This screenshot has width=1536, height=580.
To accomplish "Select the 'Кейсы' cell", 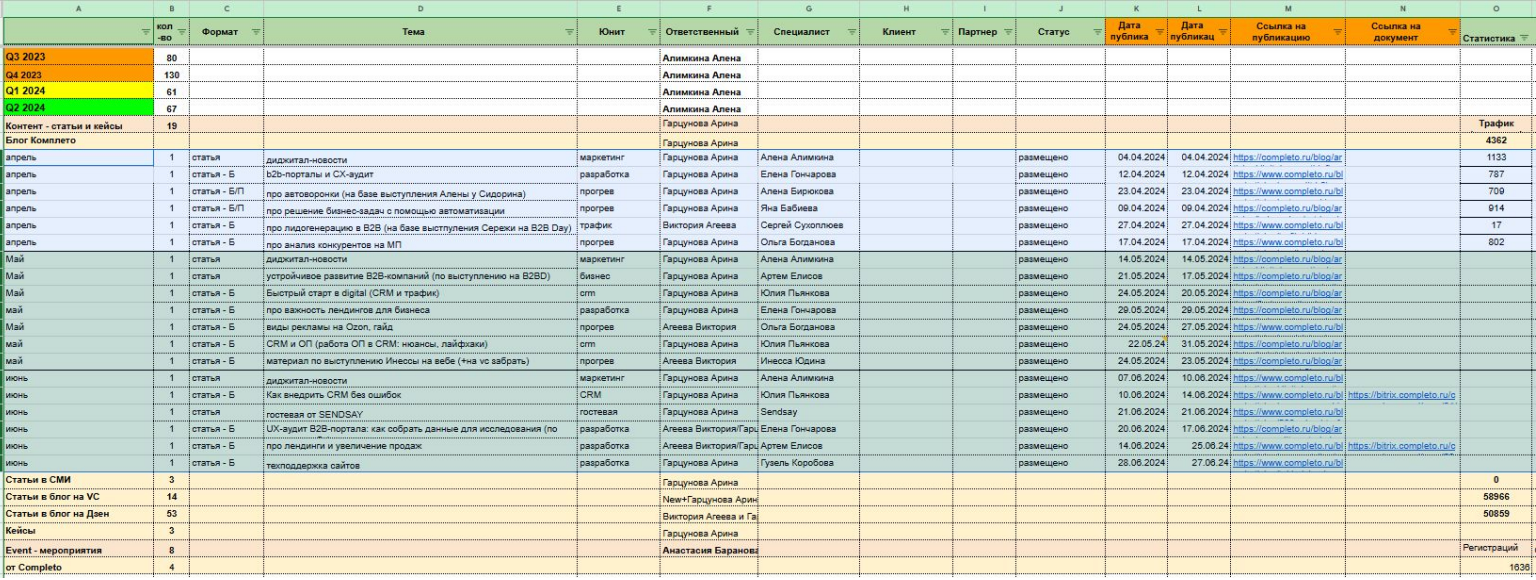I will tap(78, 532).
